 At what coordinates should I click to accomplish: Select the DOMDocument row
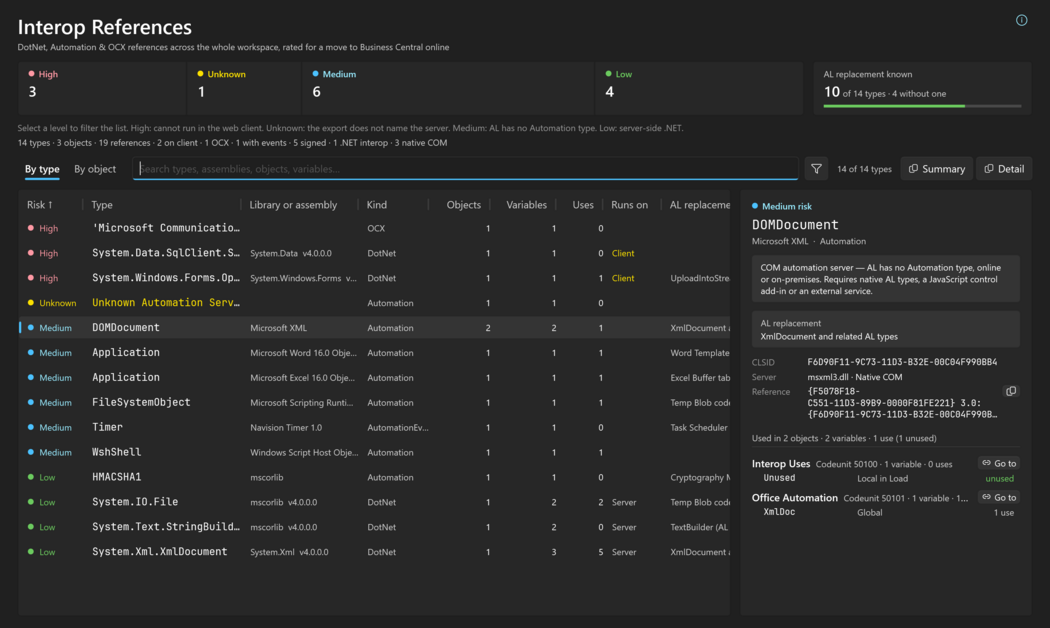tap(374, 327)
